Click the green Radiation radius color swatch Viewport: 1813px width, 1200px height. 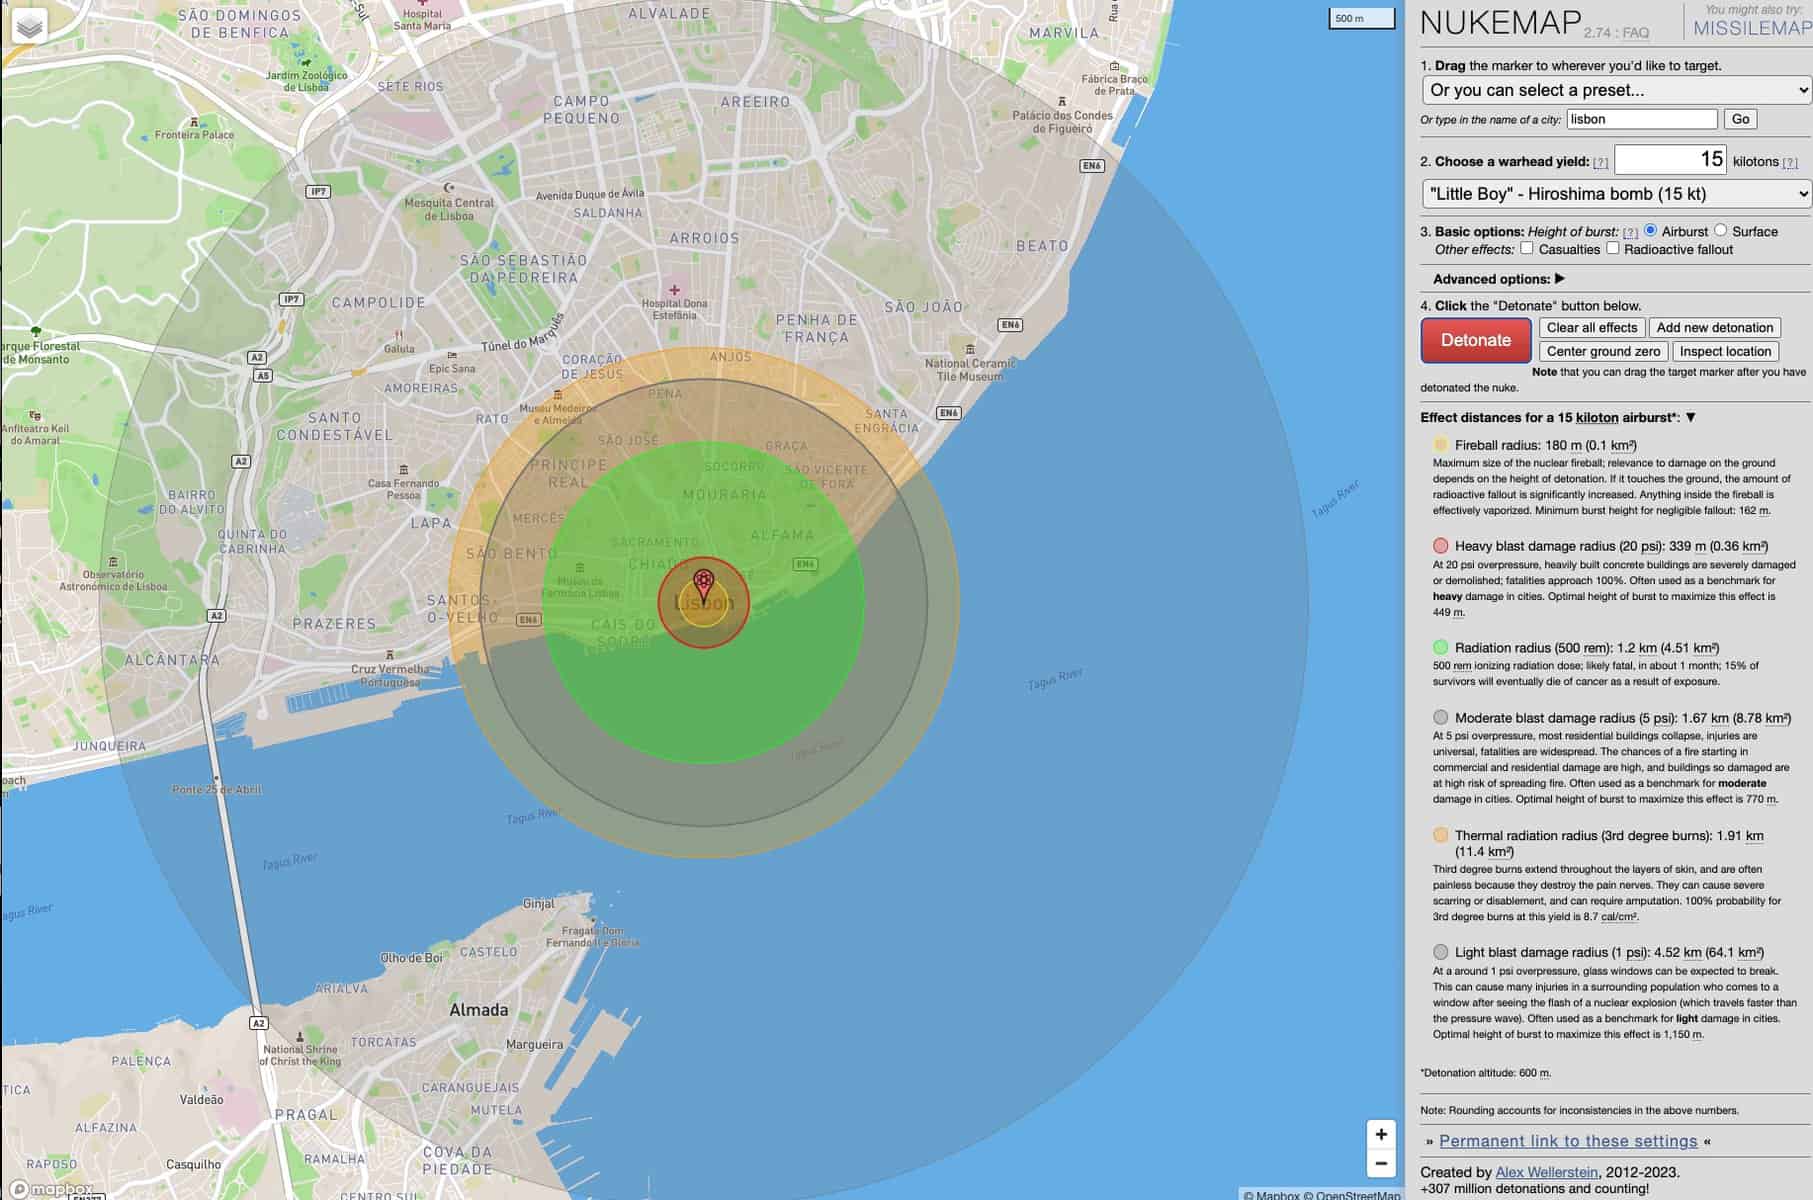(1440, 648)
